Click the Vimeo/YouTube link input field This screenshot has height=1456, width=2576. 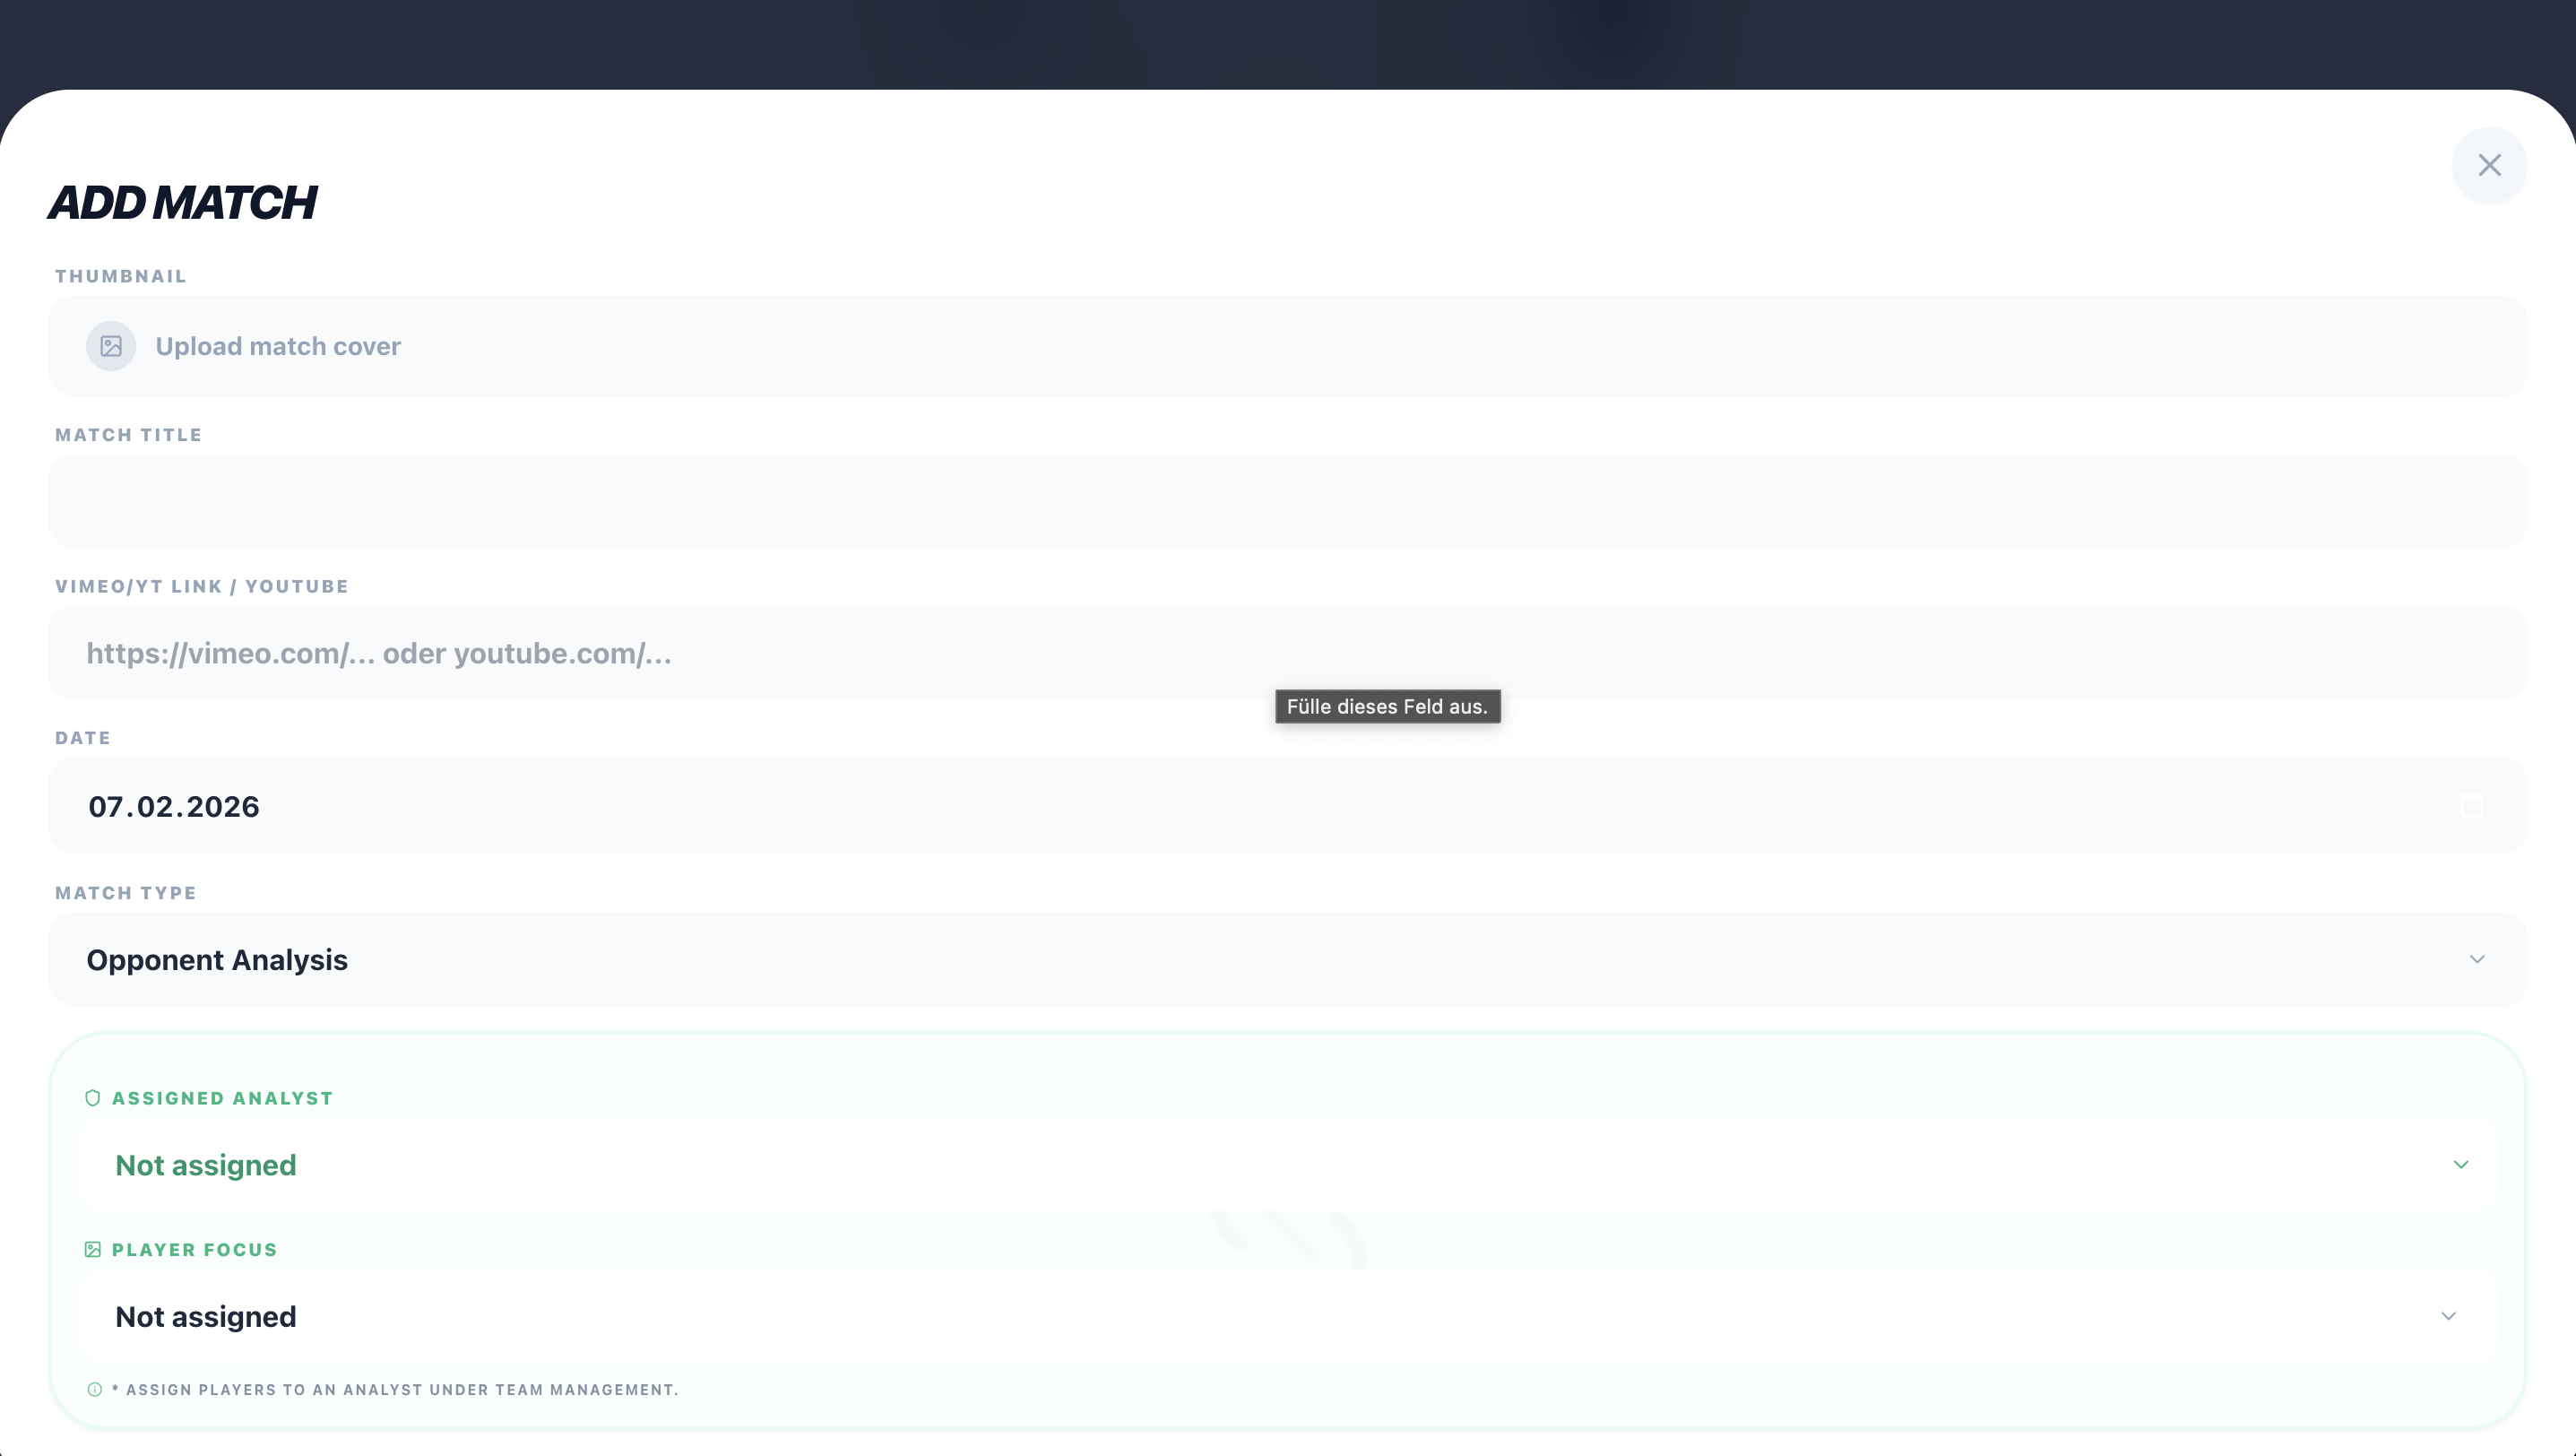(1288, 653)
